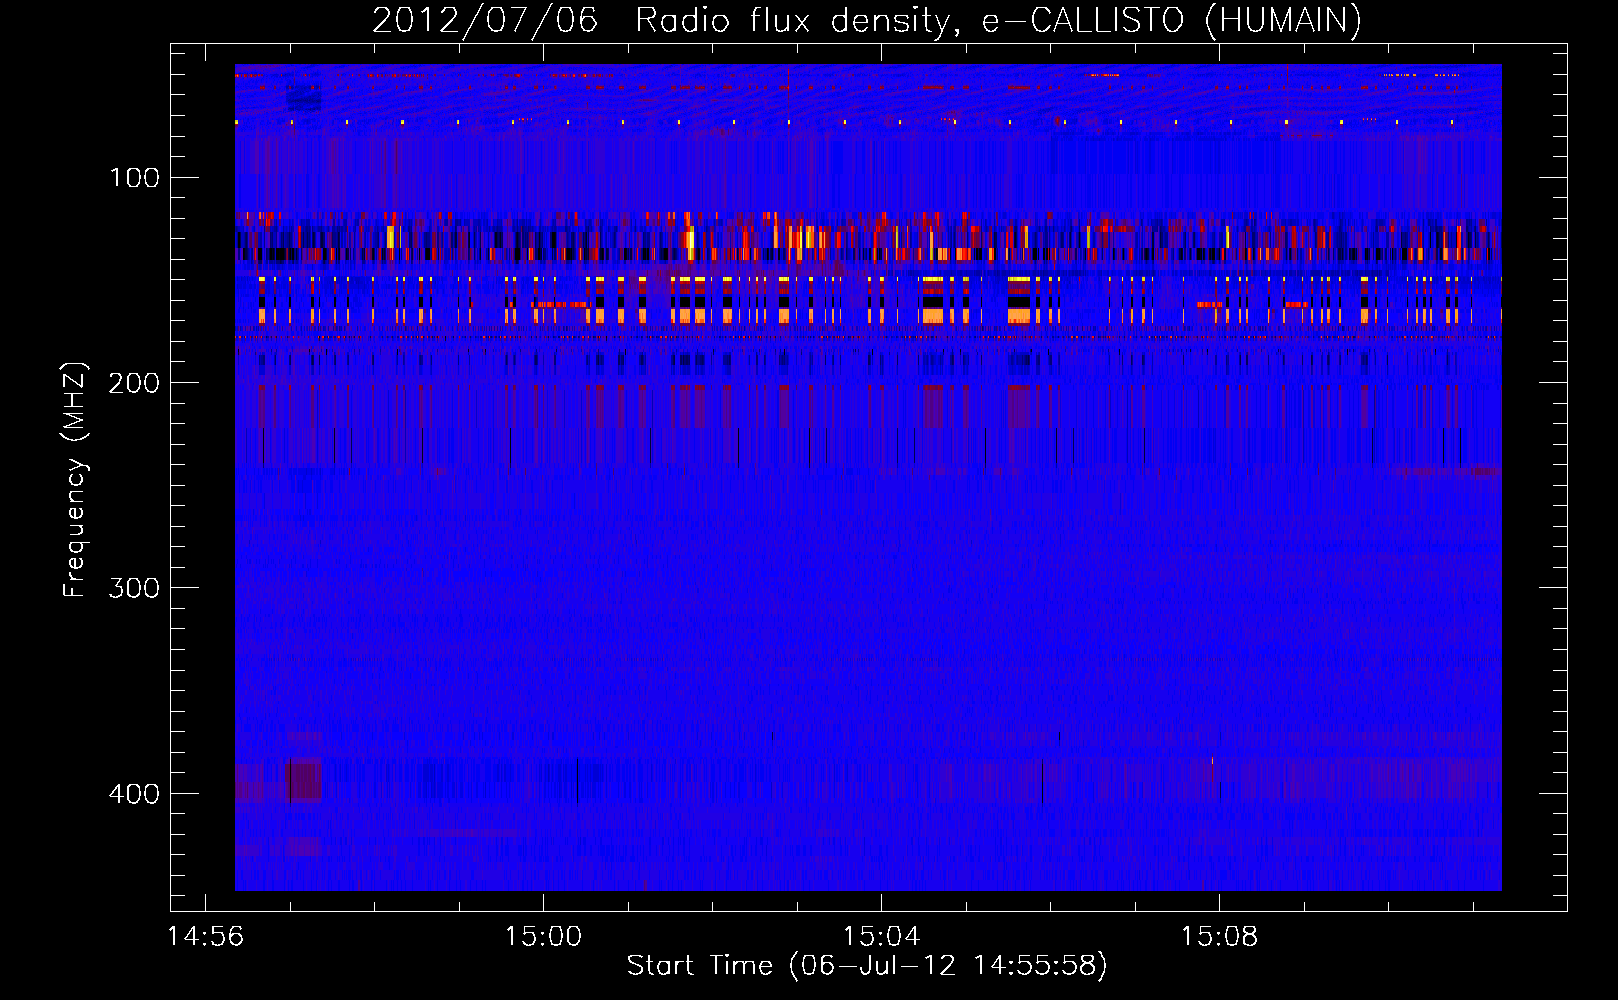Viewport: 1618px width, 1000px height.
Task: Click the '15:08' time tick label
Action: click(1219, 937)
